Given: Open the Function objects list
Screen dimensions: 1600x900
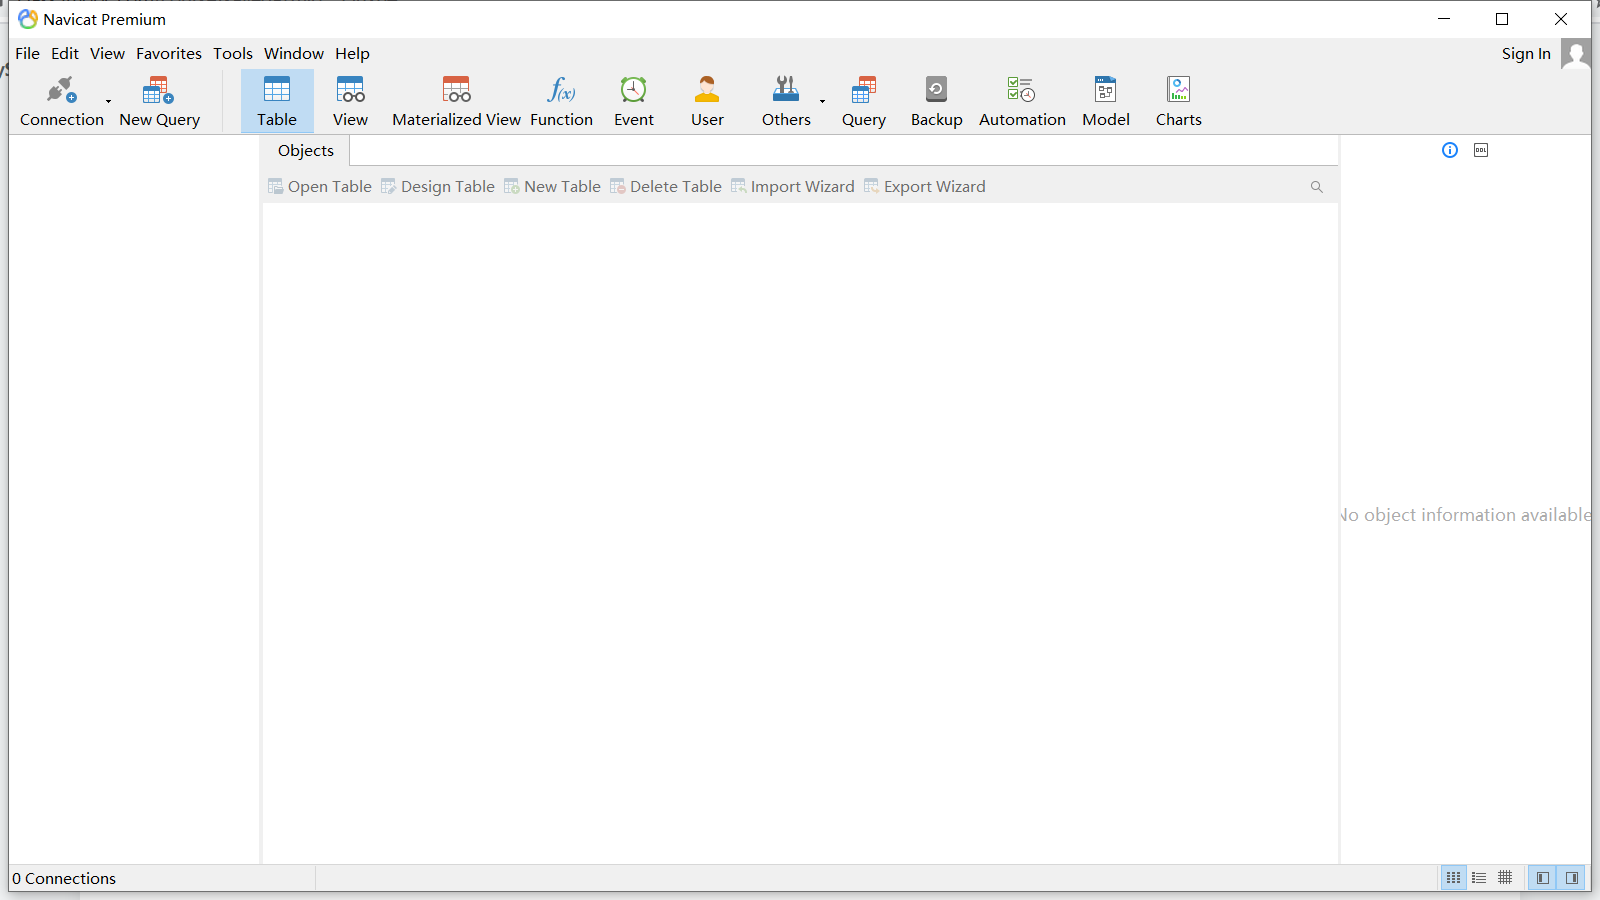Looking at the screenshot, I should click(561, 101).
